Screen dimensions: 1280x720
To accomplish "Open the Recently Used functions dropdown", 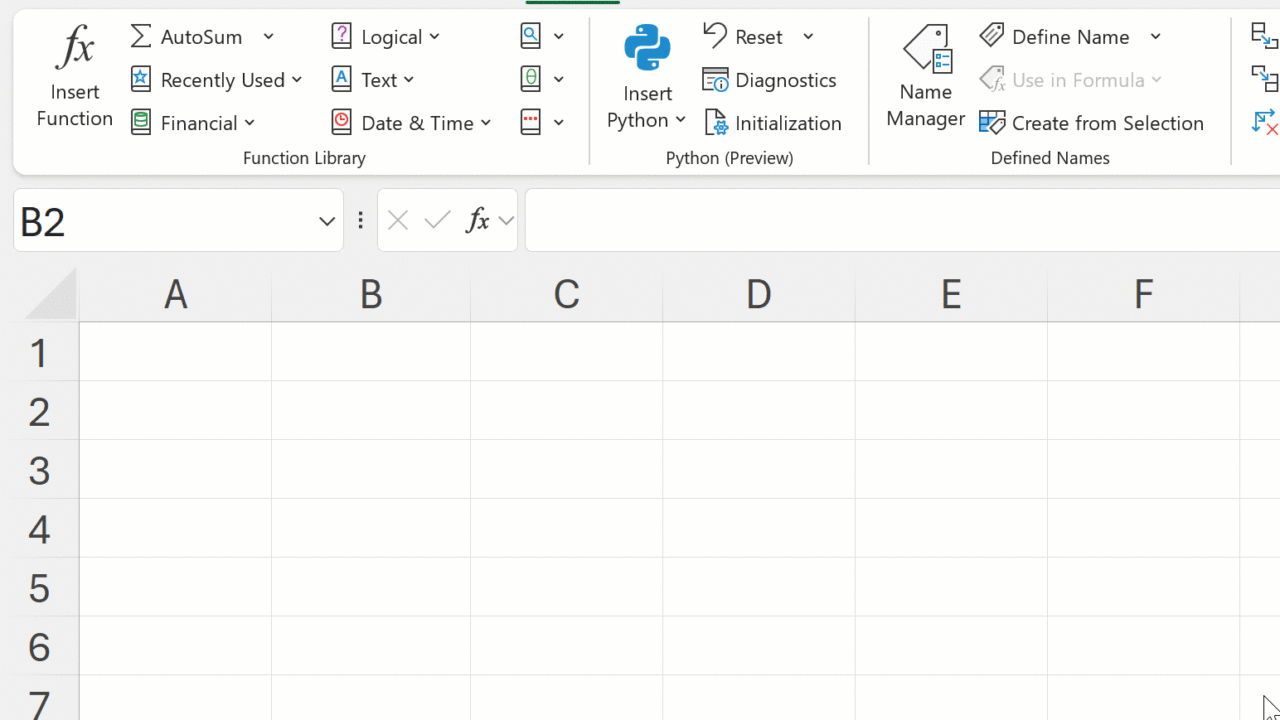I will point(218,80).
